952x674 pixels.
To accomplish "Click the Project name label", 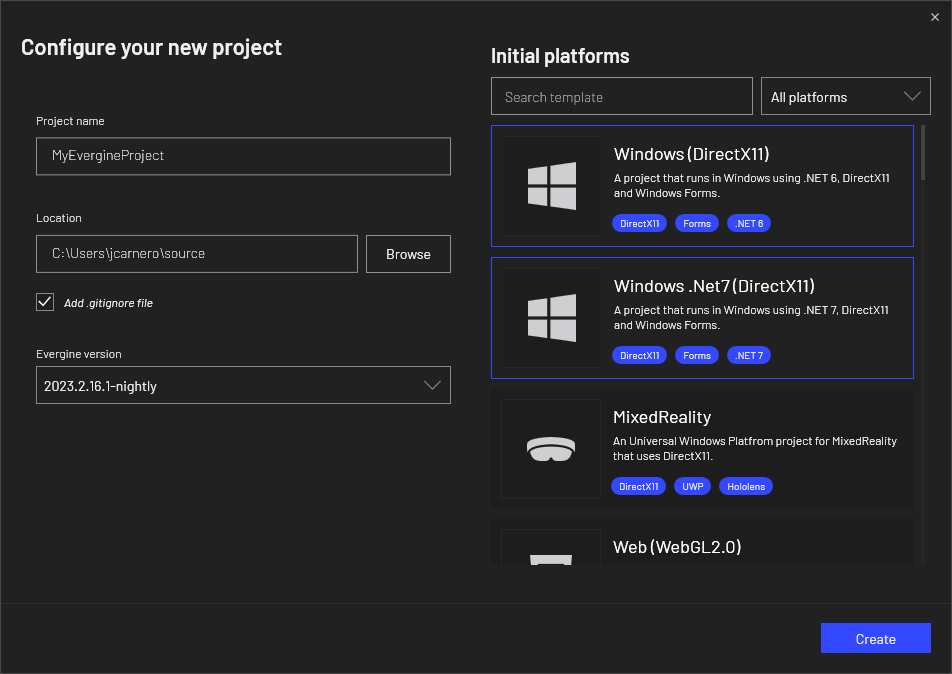I will coord(70,121).
